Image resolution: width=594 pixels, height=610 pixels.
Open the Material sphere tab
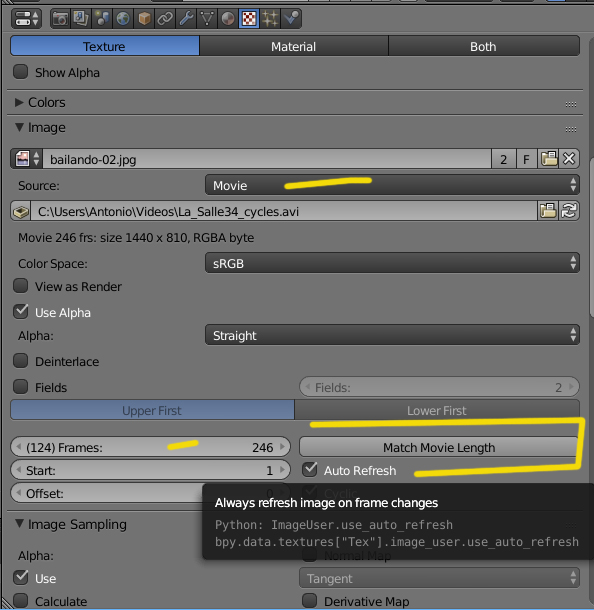[228, 18]
